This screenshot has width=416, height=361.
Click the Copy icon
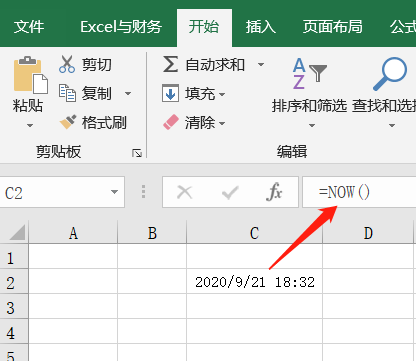tap(67, 93)
